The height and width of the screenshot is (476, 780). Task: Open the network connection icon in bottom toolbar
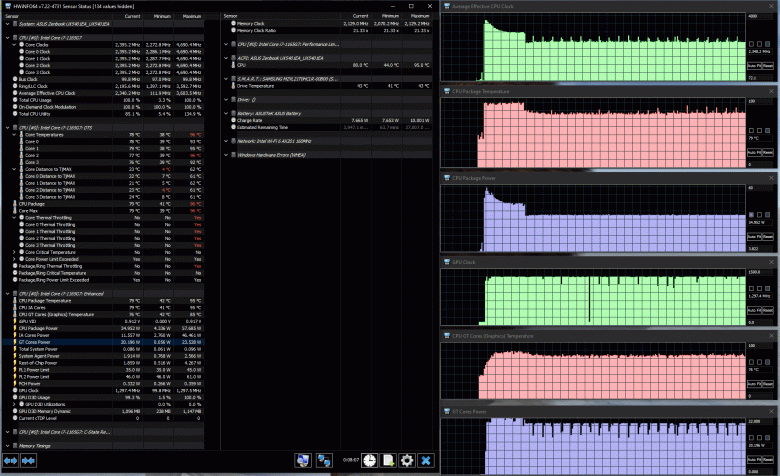tap(324, 461)
